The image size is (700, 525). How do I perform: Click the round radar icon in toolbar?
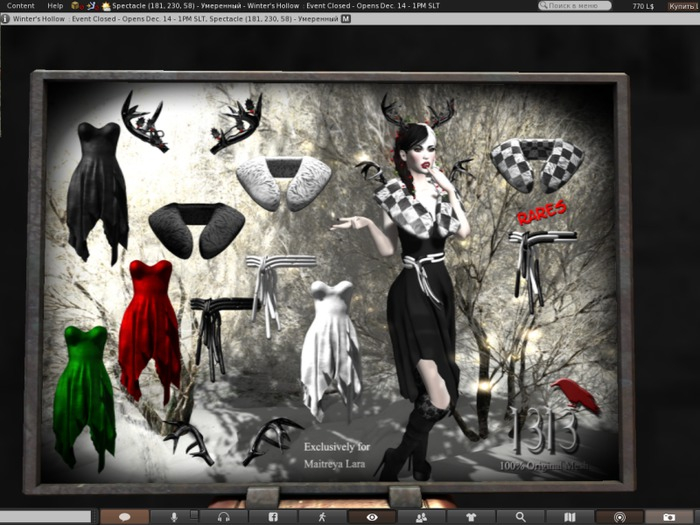tap(619, 517)
